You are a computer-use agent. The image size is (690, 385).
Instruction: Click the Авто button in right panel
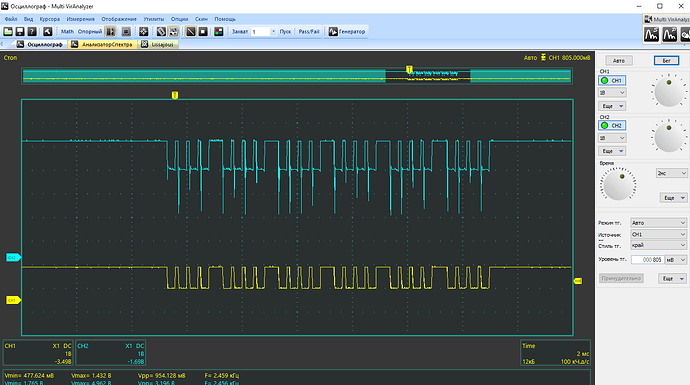[619, 61]
